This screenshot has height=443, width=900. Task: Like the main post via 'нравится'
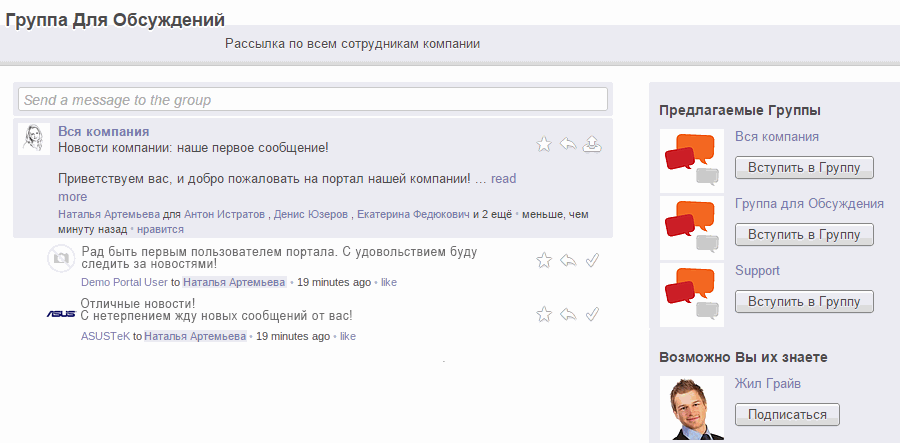[161, 230]
